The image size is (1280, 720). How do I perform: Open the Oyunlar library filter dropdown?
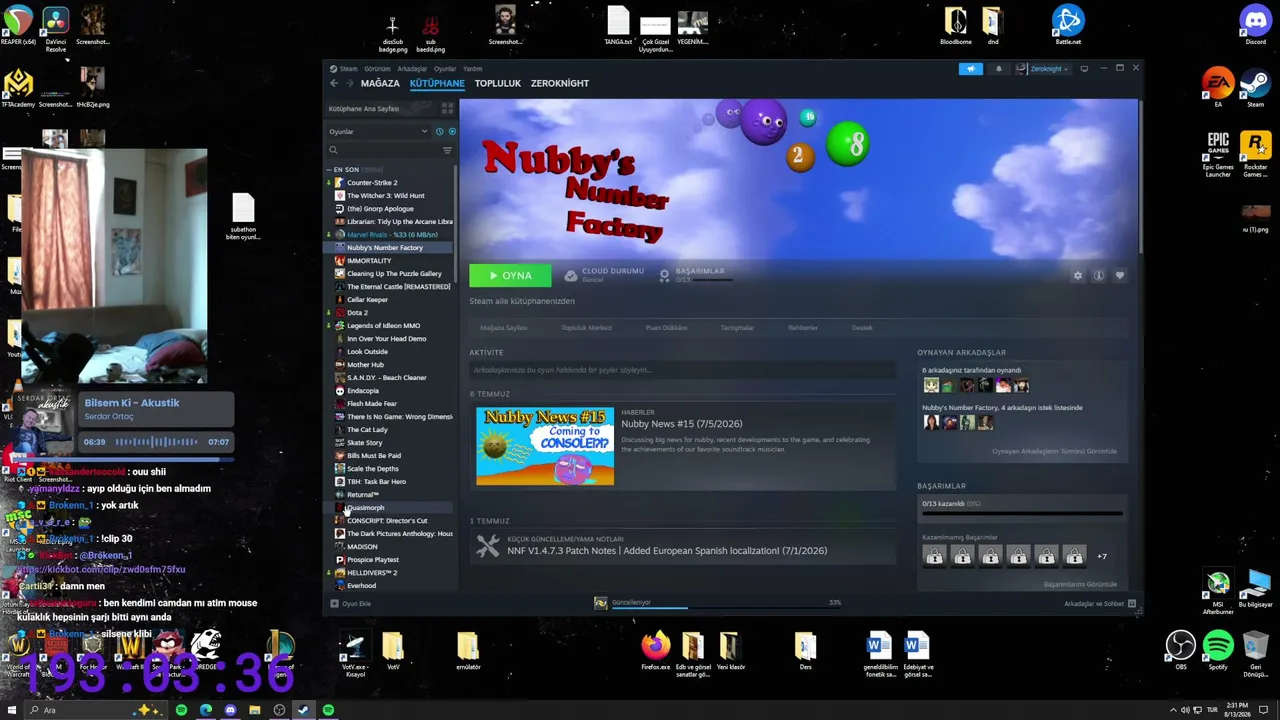point(378,131)
